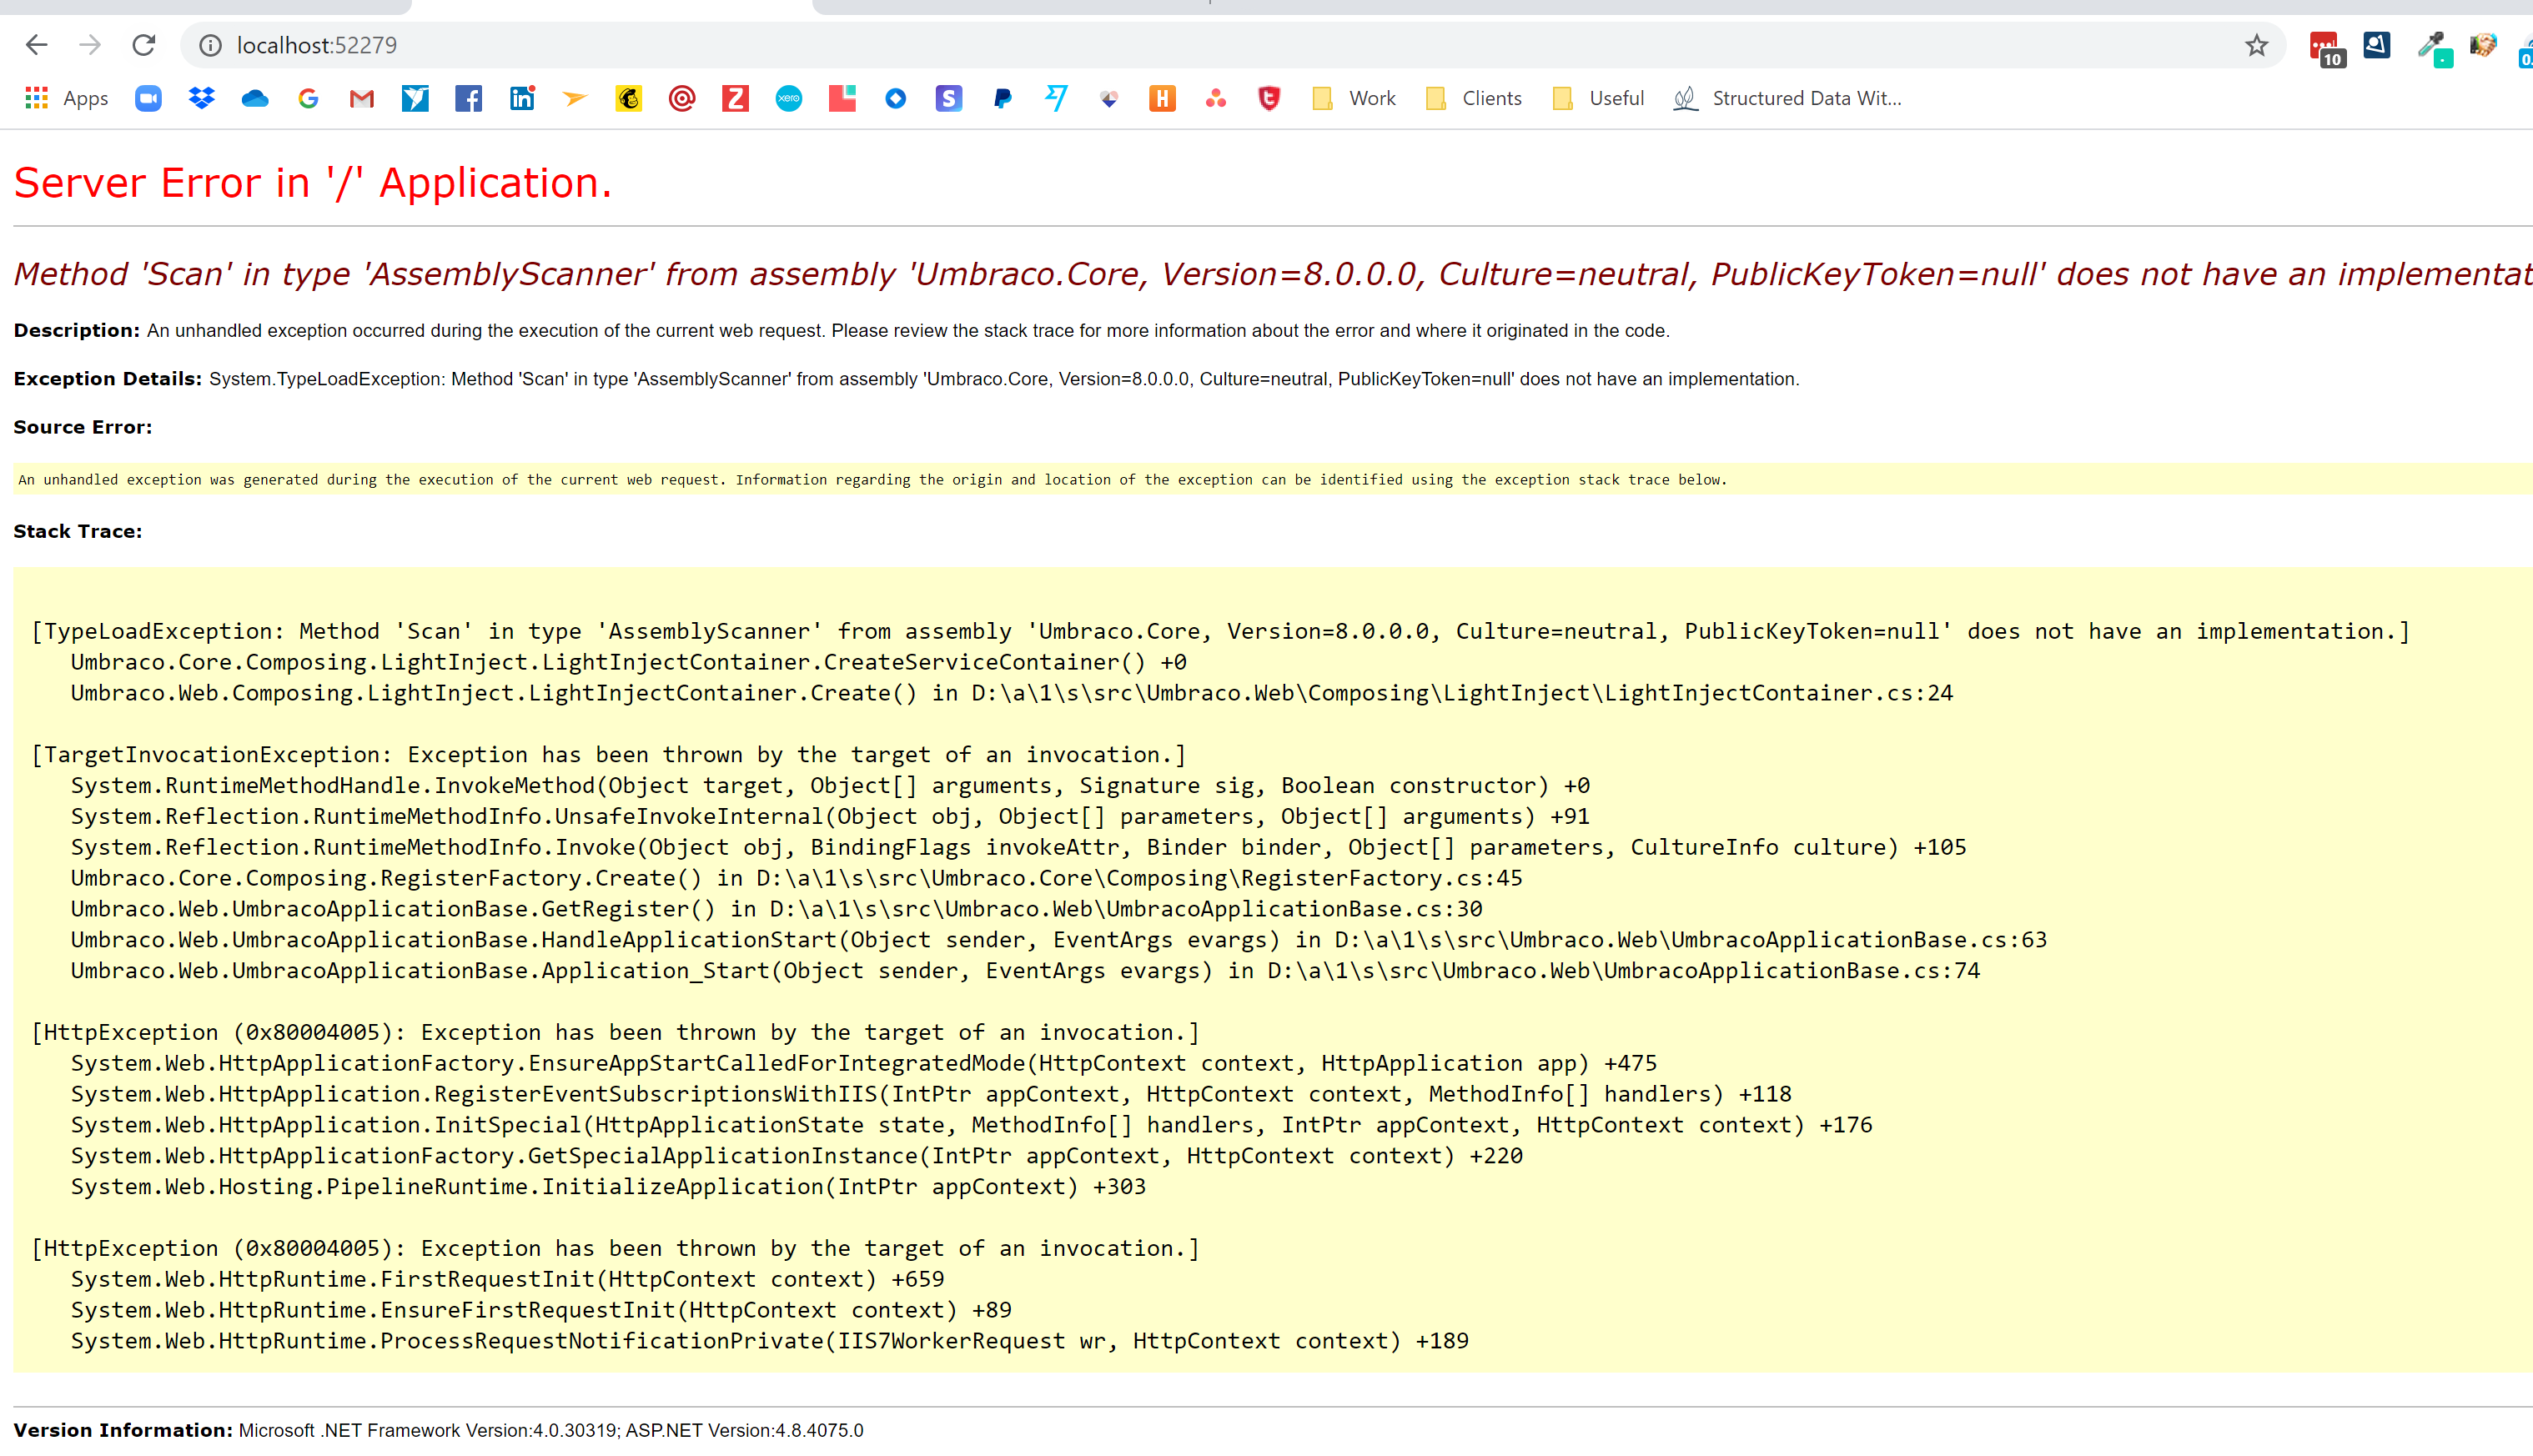This screenshot has height=1456, width=2533.
Task: Open the Mailchimp bookmark
Action: tap(628, 98)
